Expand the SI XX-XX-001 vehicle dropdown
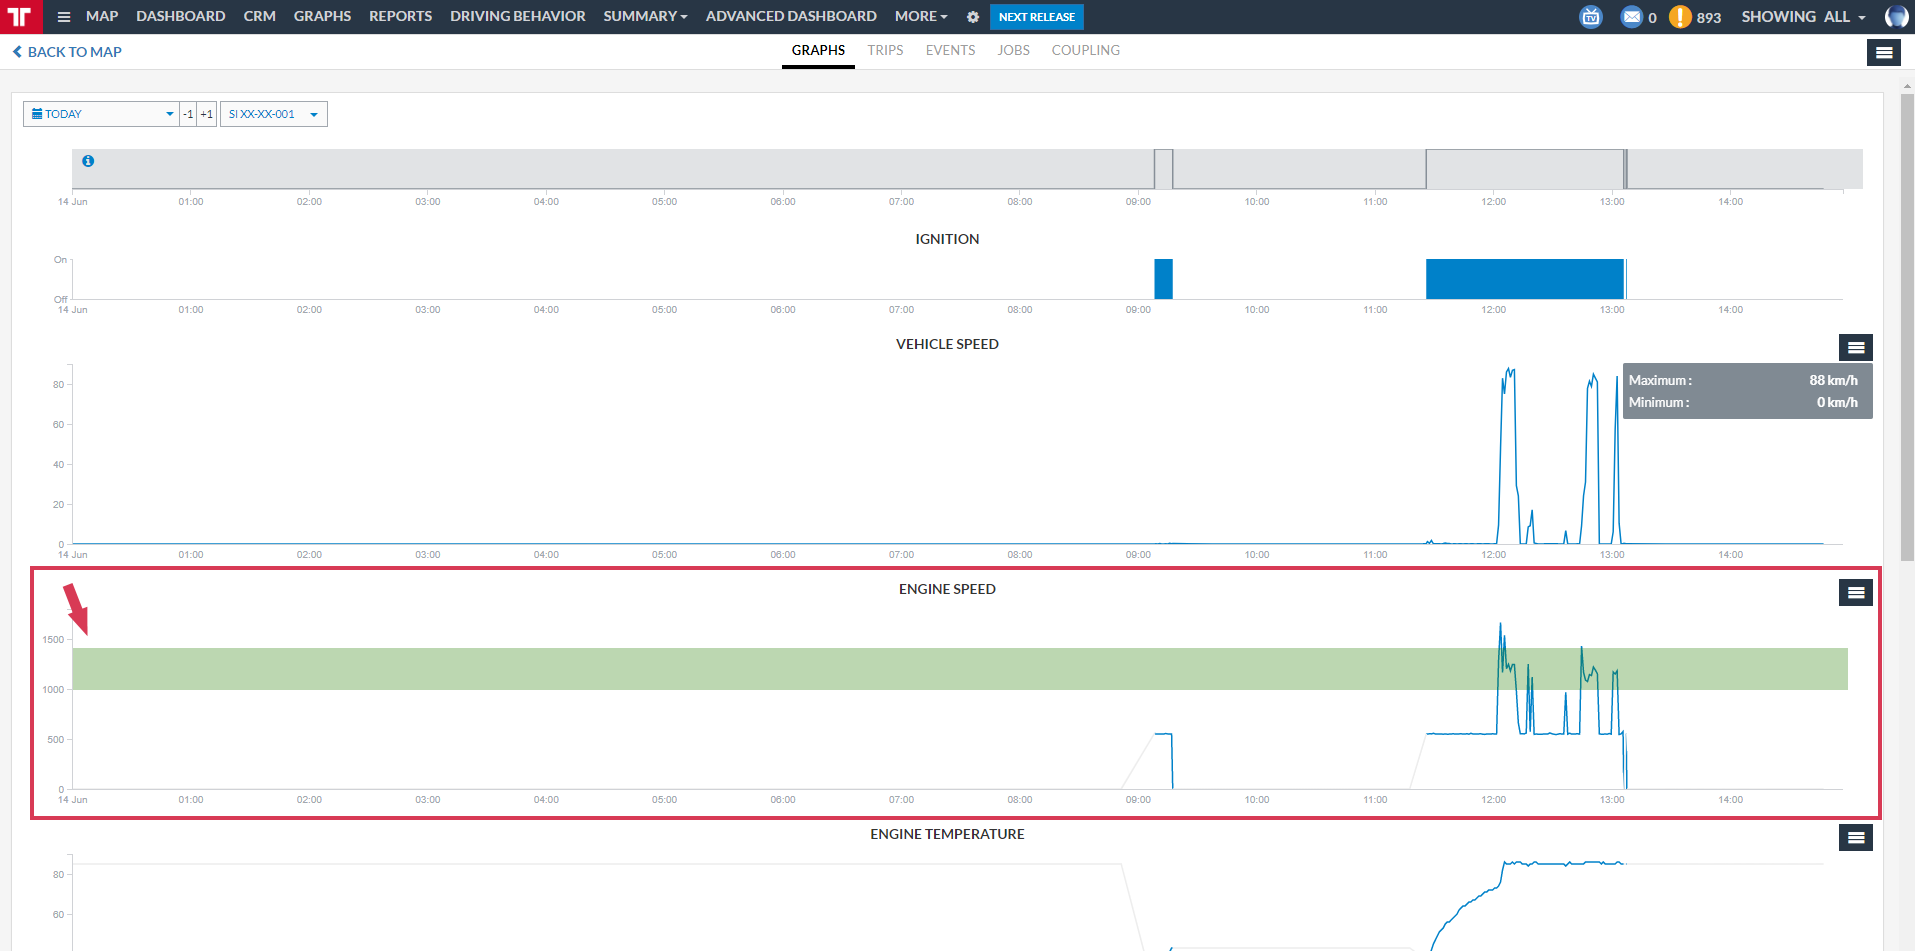The width and height of the screenshot is (1915, 951). (x=274, y=114)
